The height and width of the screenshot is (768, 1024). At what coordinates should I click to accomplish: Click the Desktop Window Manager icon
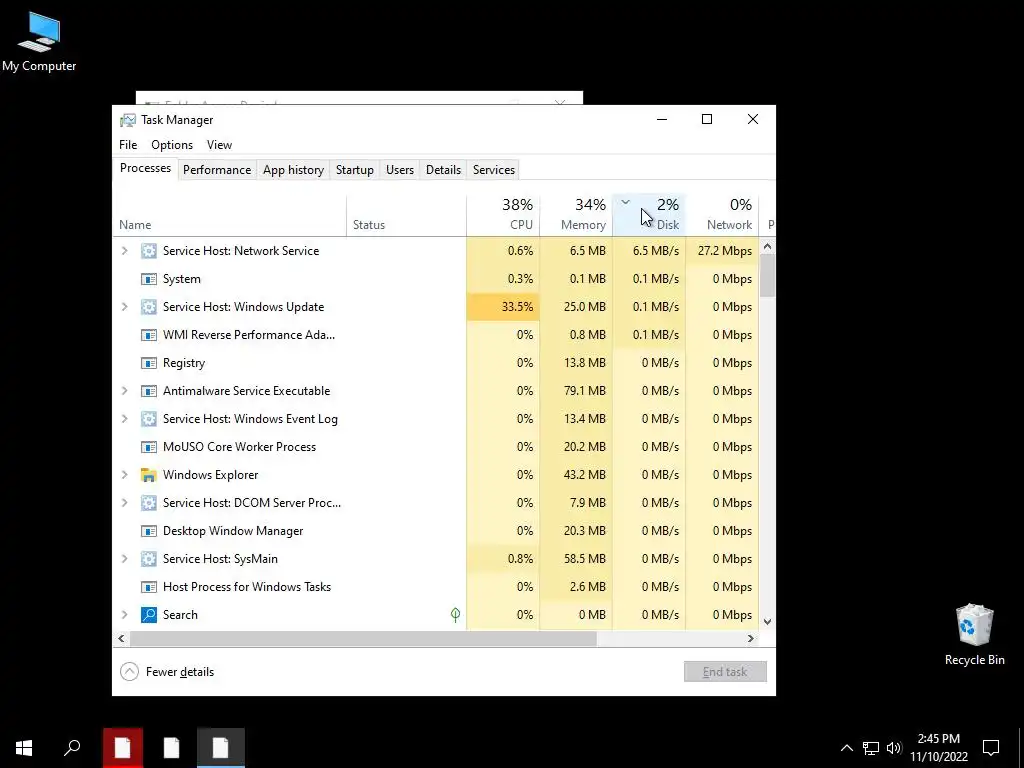[149, 531]
